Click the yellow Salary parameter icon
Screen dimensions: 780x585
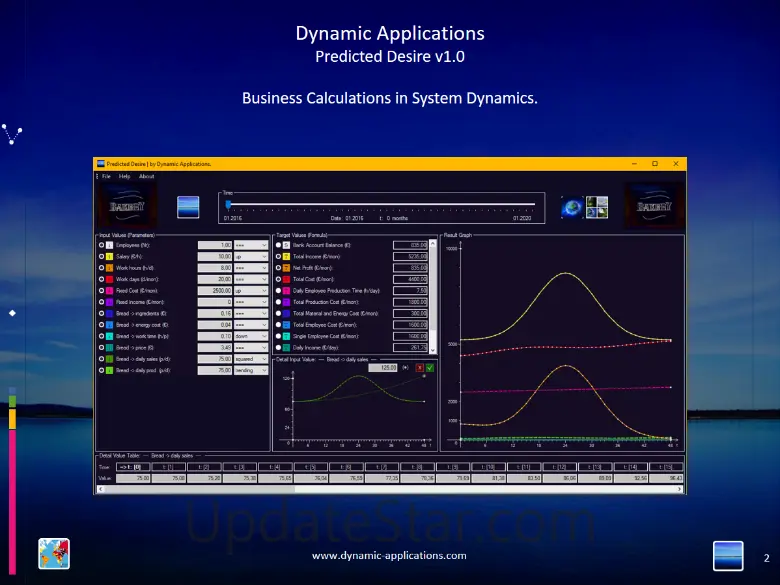coord(111,256)
